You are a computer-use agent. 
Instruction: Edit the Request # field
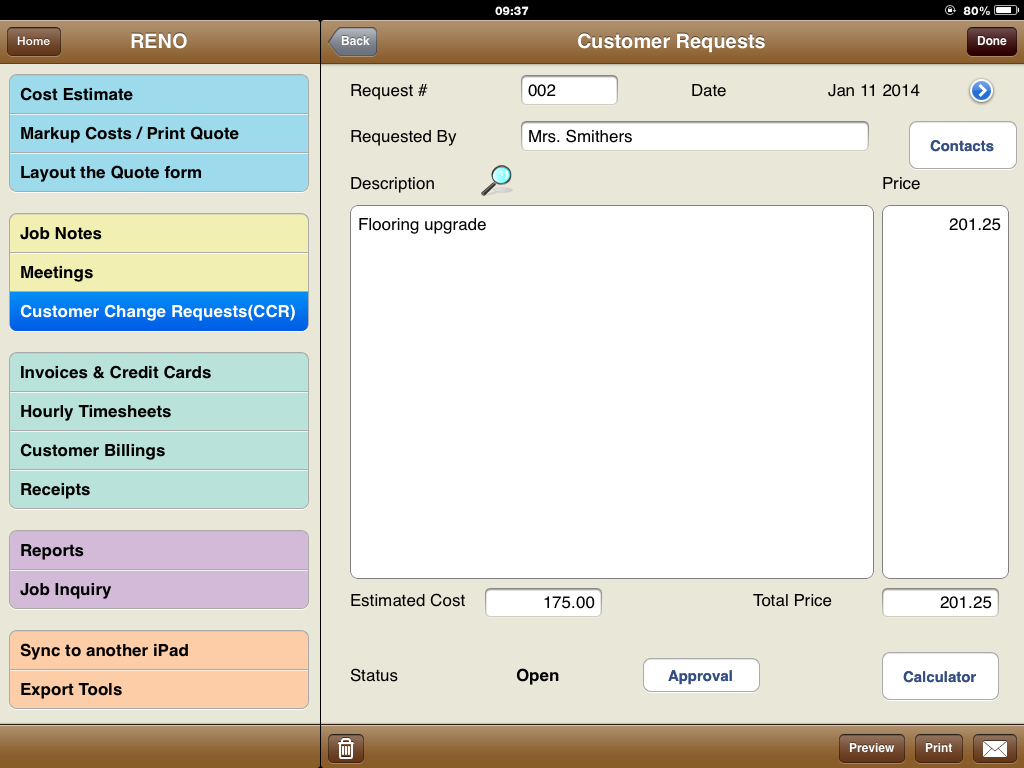coord(569,91)
